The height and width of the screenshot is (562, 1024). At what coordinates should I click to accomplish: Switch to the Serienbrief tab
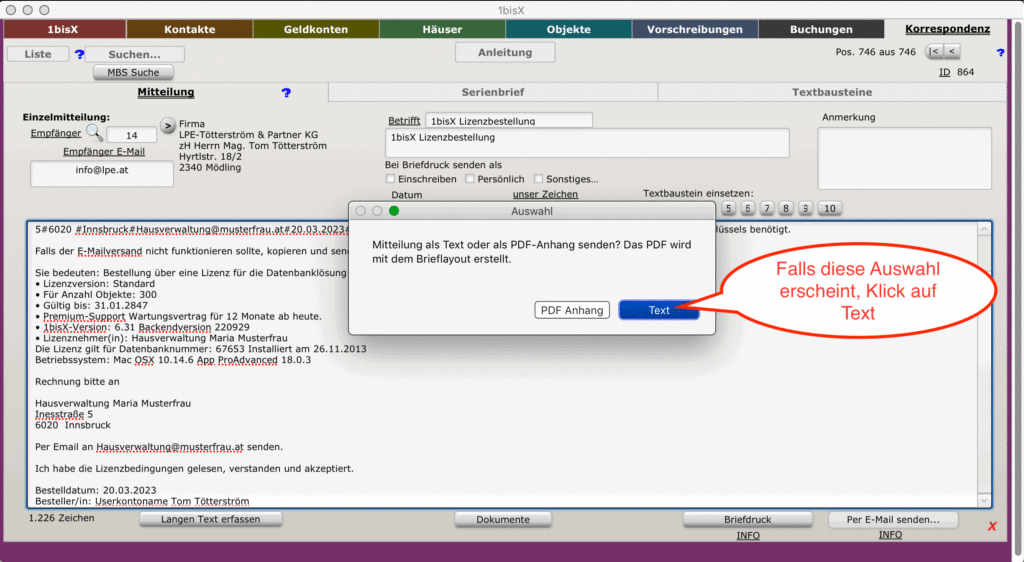coord(492,92)
